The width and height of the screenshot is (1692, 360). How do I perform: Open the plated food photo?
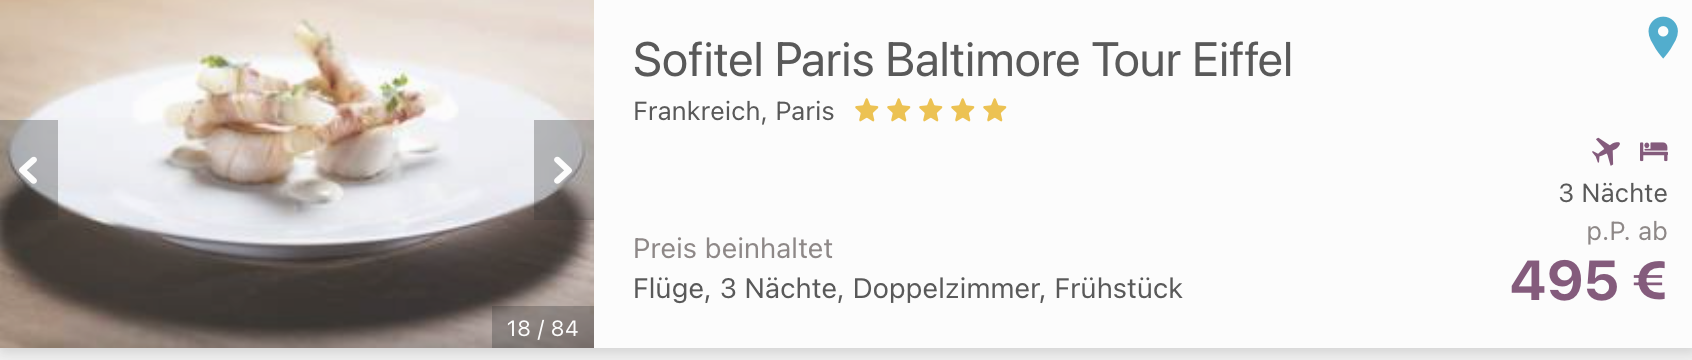click(x=297, y=174)
